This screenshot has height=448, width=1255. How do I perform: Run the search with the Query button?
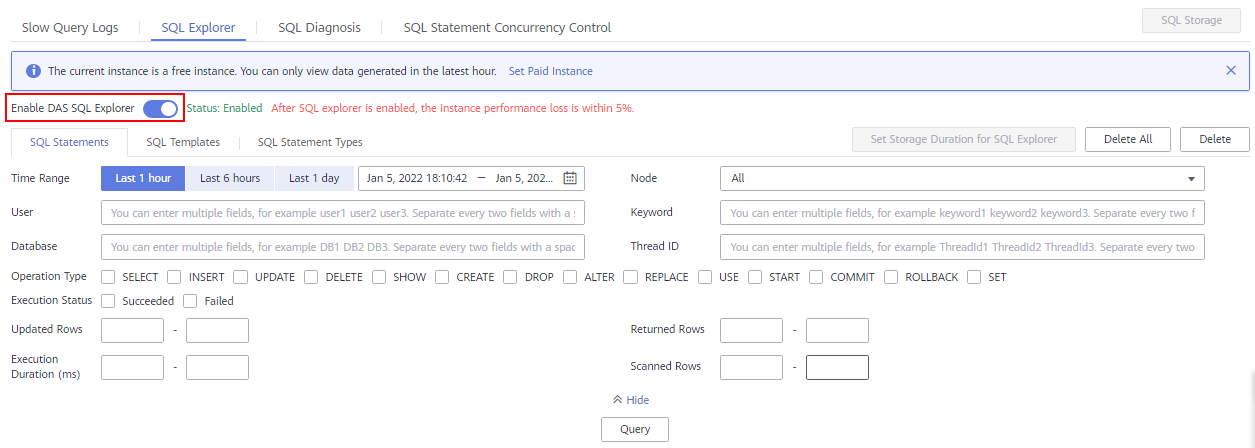(635, 429)
